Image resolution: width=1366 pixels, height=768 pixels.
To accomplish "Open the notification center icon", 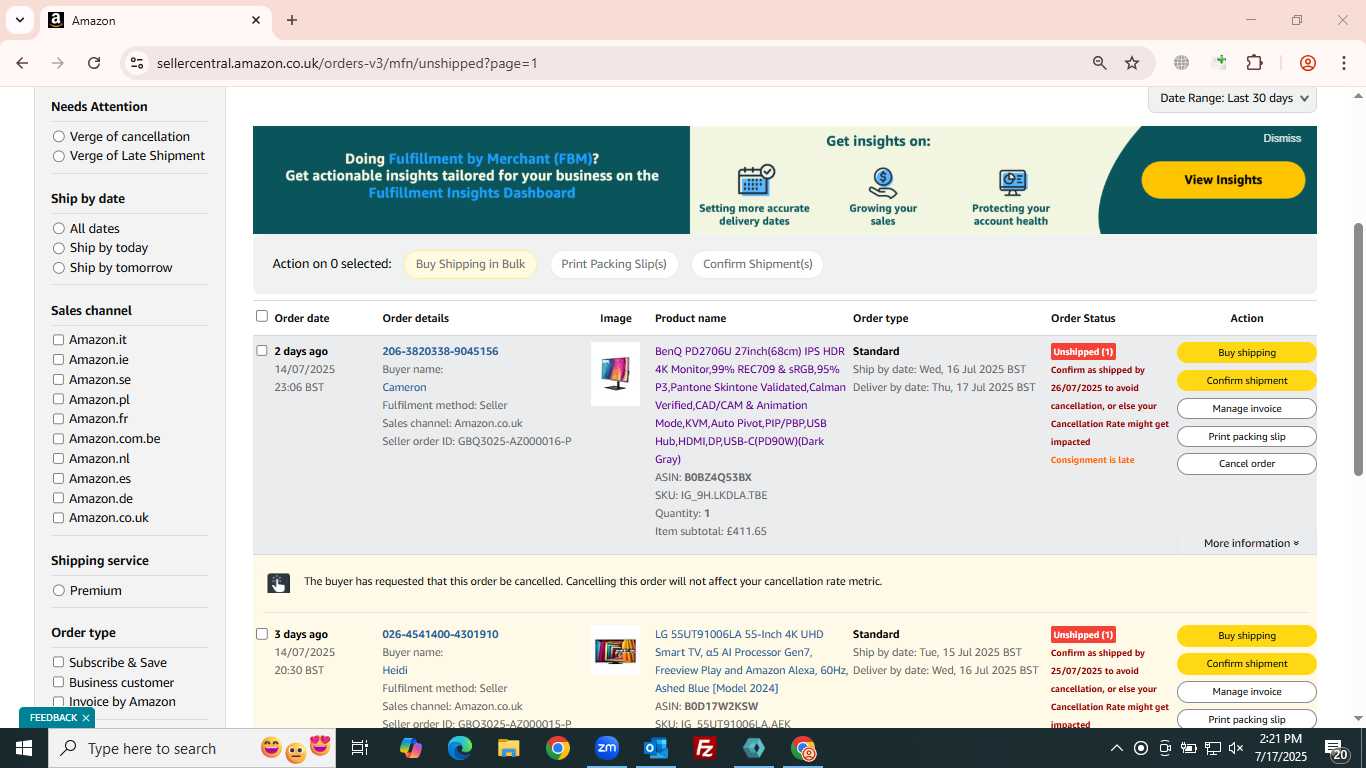I will (1336, 750).
